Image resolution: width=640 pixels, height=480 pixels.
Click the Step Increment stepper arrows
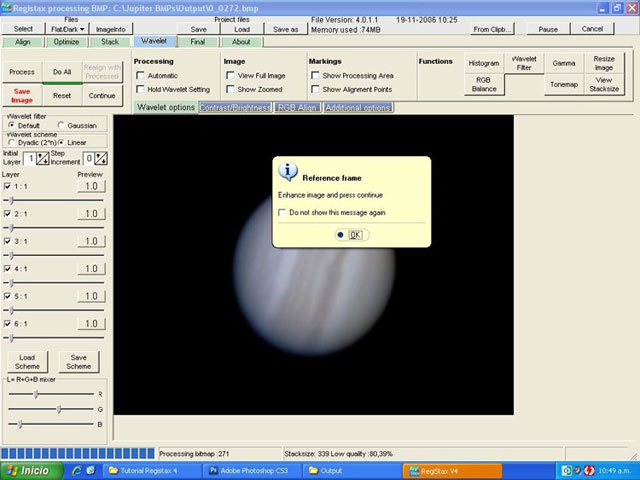coord(102,159)
